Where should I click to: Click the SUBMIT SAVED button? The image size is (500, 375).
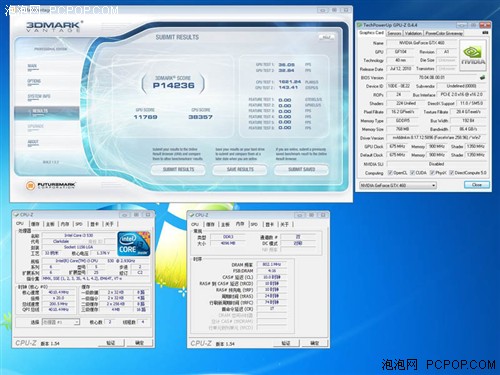tap(301, 170)
